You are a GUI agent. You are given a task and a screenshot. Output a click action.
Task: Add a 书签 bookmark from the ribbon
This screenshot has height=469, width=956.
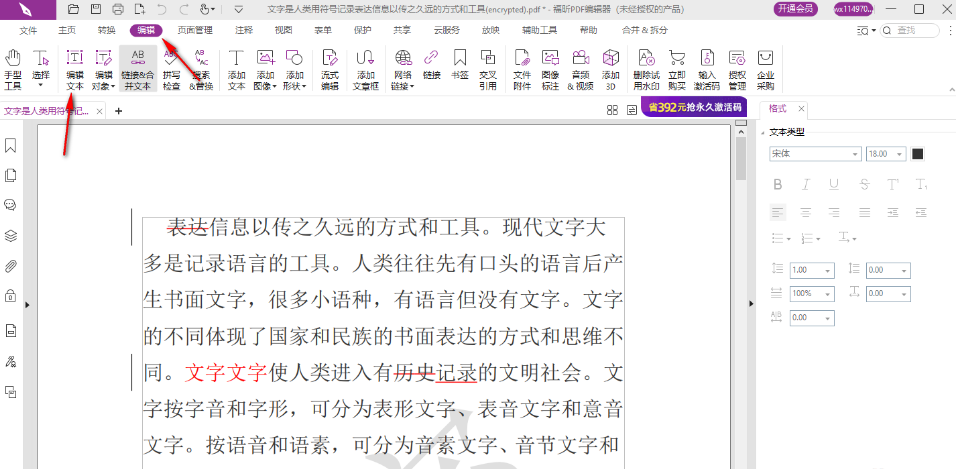pyautogui.click(x=459, y=64)
